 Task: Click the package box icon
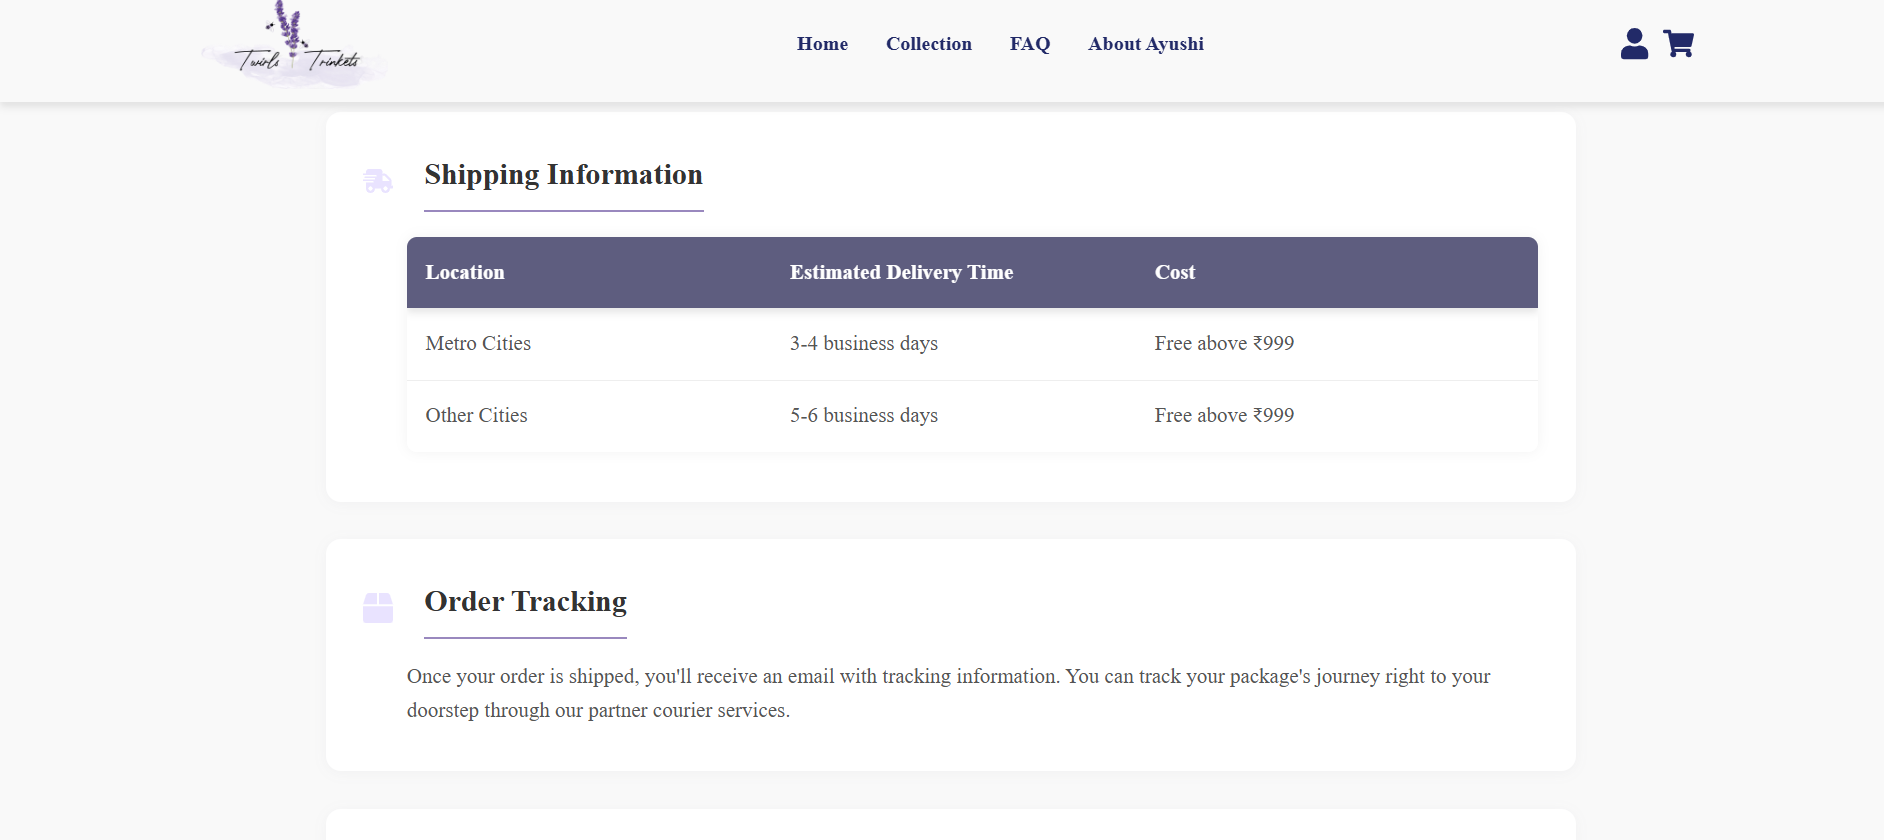(x=378, y=607)
